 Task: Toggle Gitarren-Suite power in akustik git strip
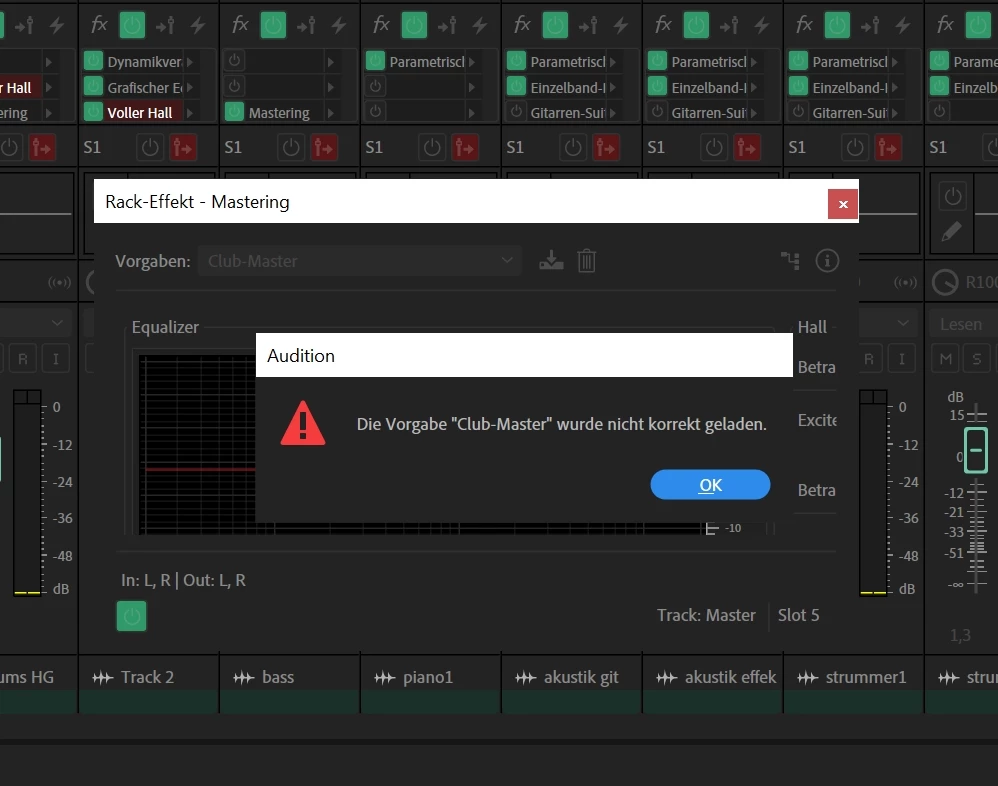(x=516, y=112)
